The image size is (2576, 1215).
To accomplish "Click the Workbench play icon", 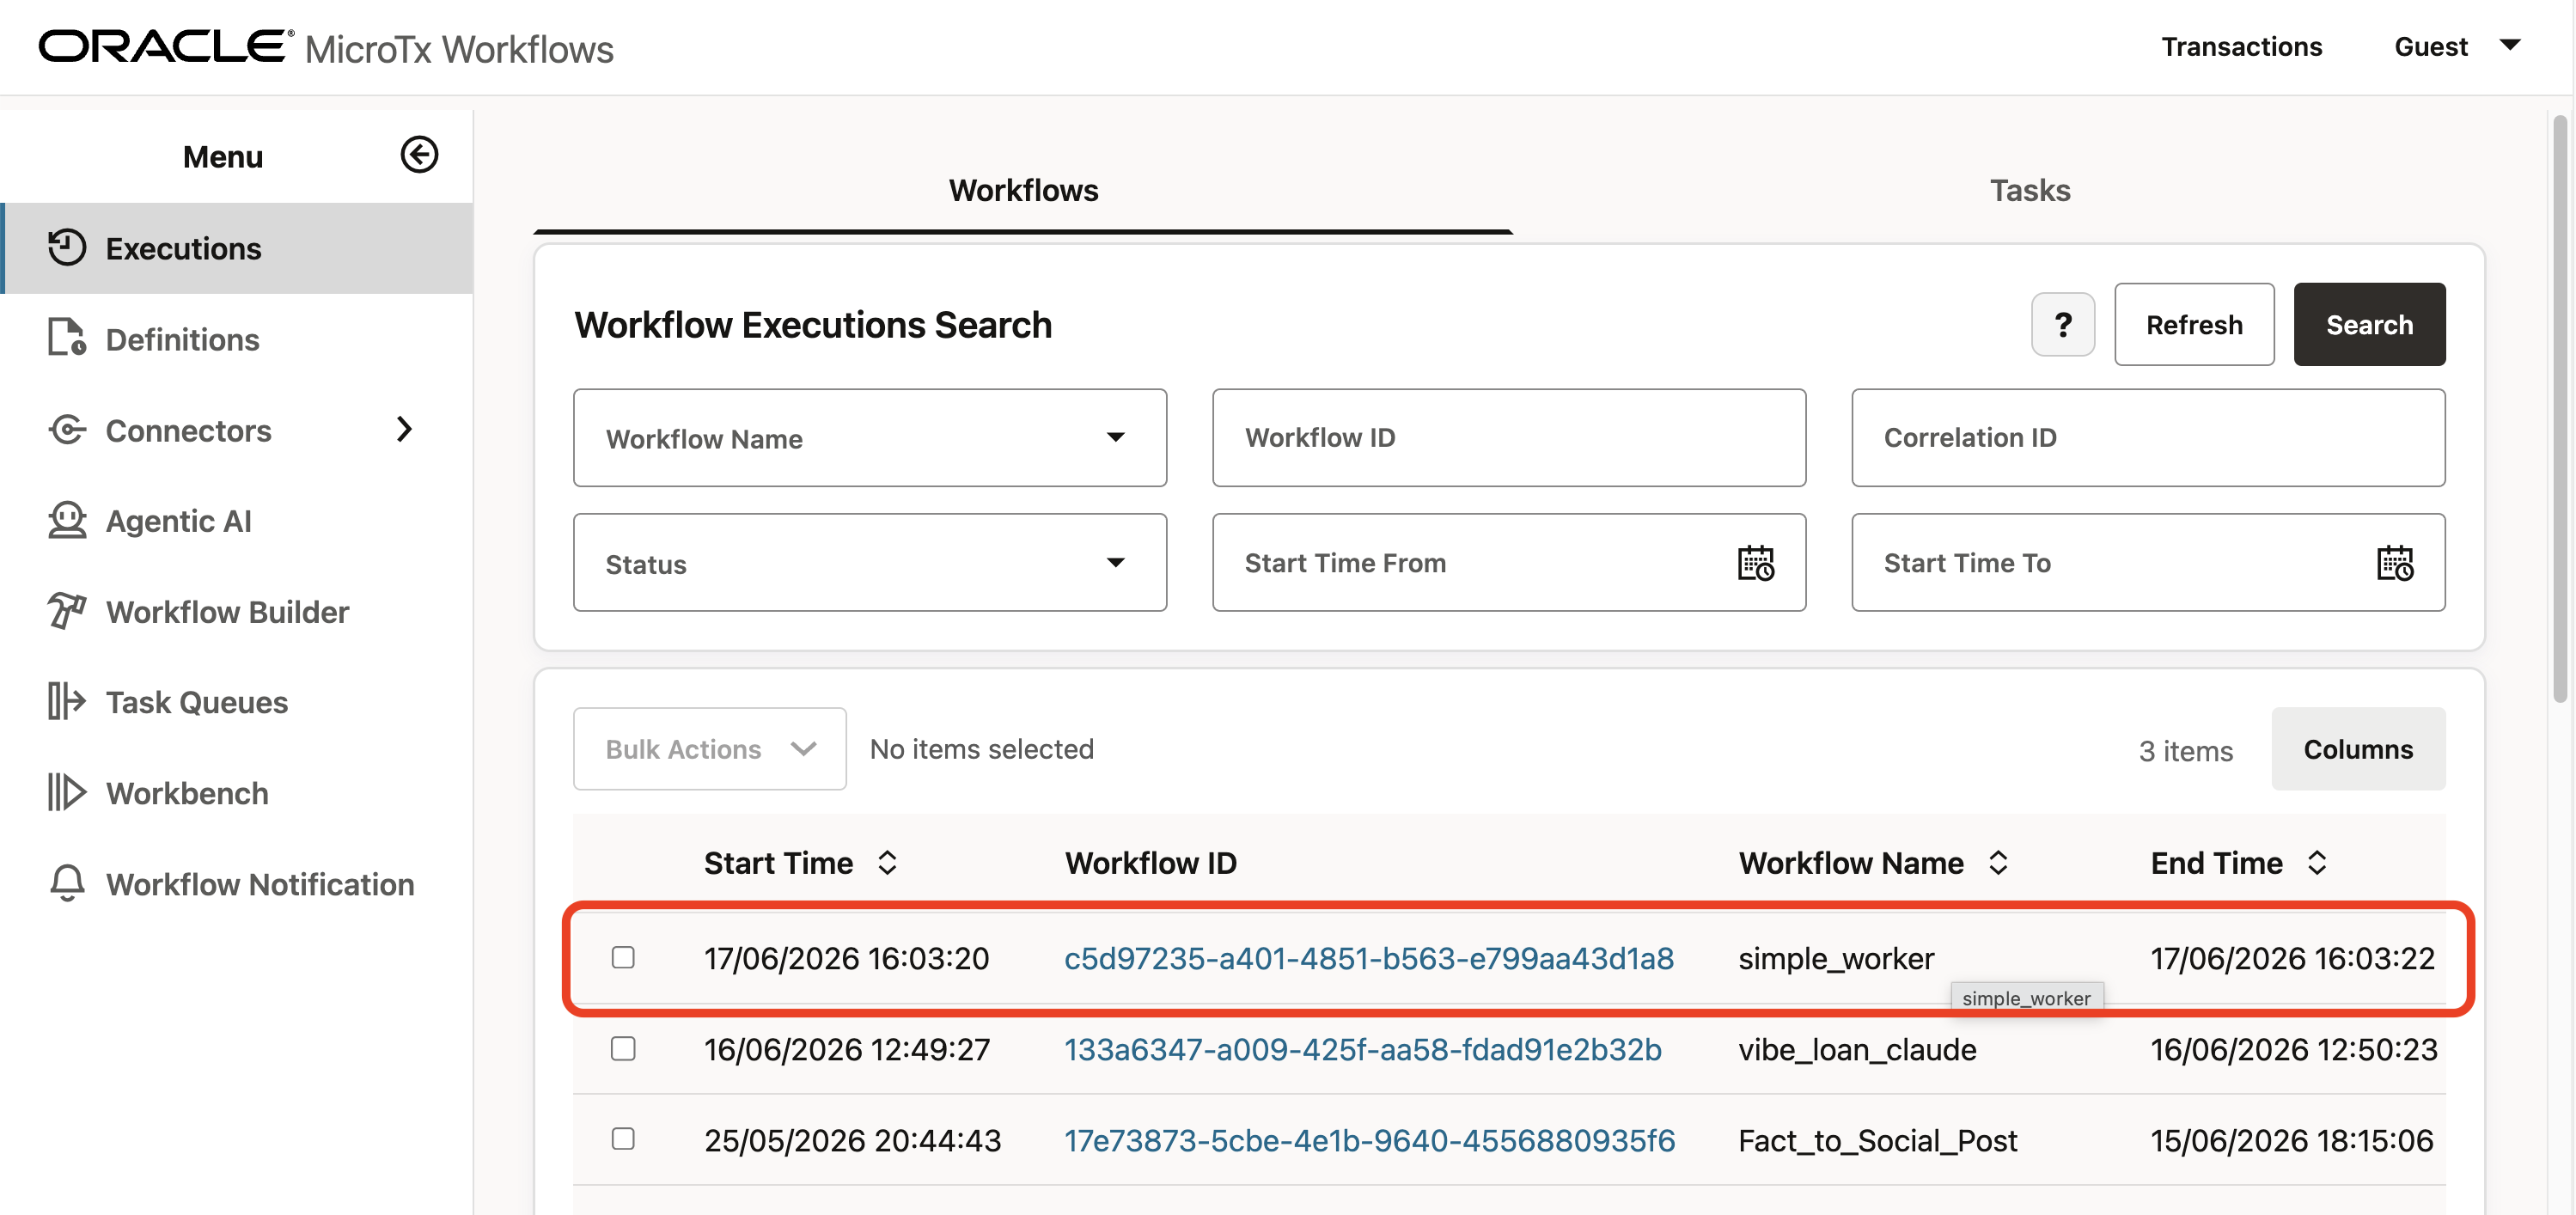I will click(x=67, y=793).
